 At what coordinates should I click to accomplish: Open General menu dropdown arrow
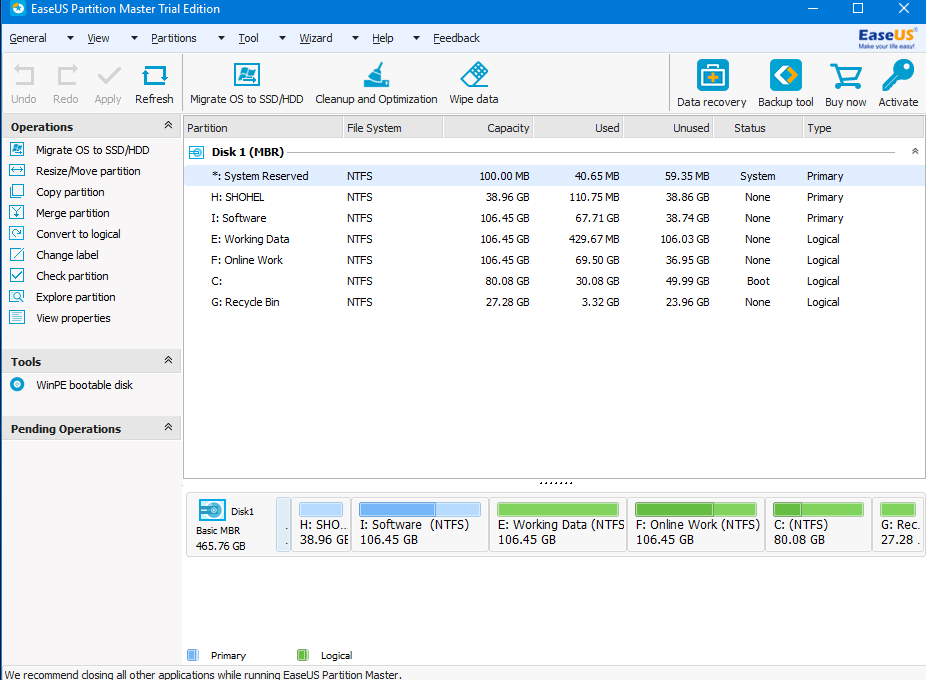pyautogui.click(x=70, y=38)
